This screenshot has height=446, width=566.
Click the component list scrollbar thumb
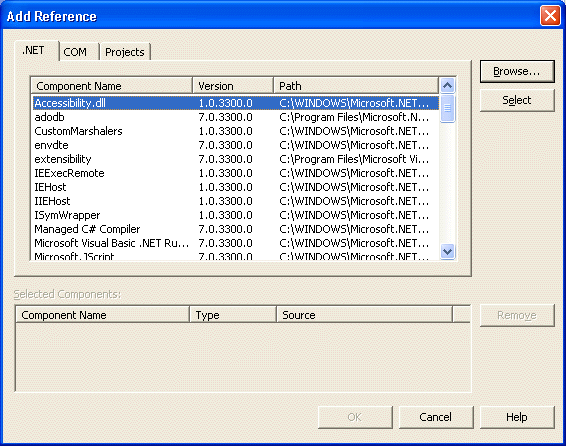point(448,108)
